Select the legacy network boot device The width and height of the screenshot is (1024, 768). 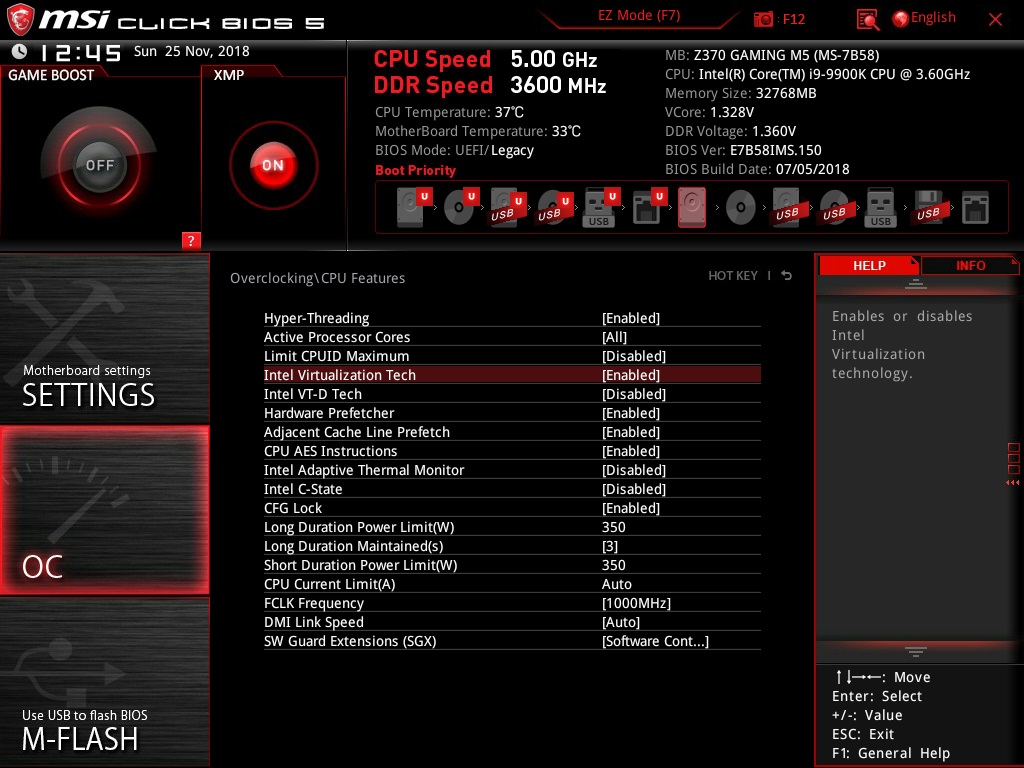tap(975, 208)
